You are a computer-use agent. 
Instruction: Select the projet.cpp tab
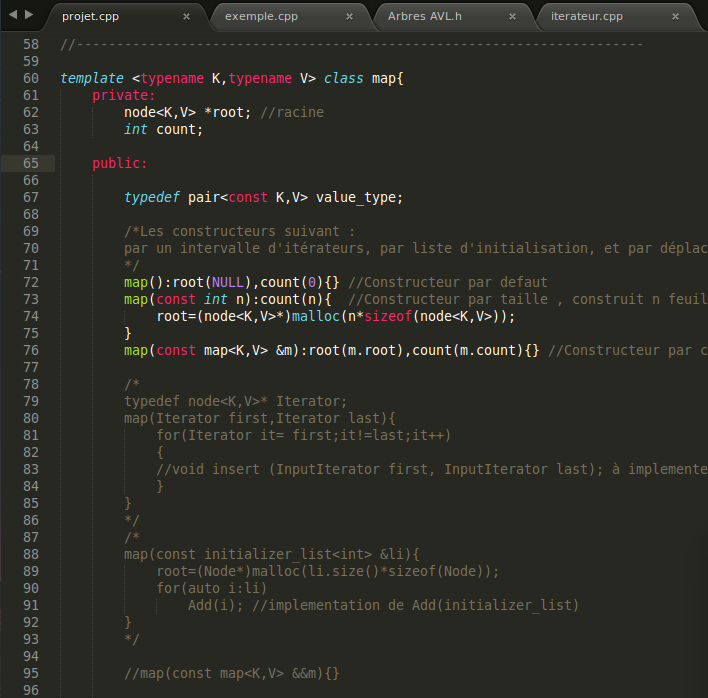coord(91,17)
